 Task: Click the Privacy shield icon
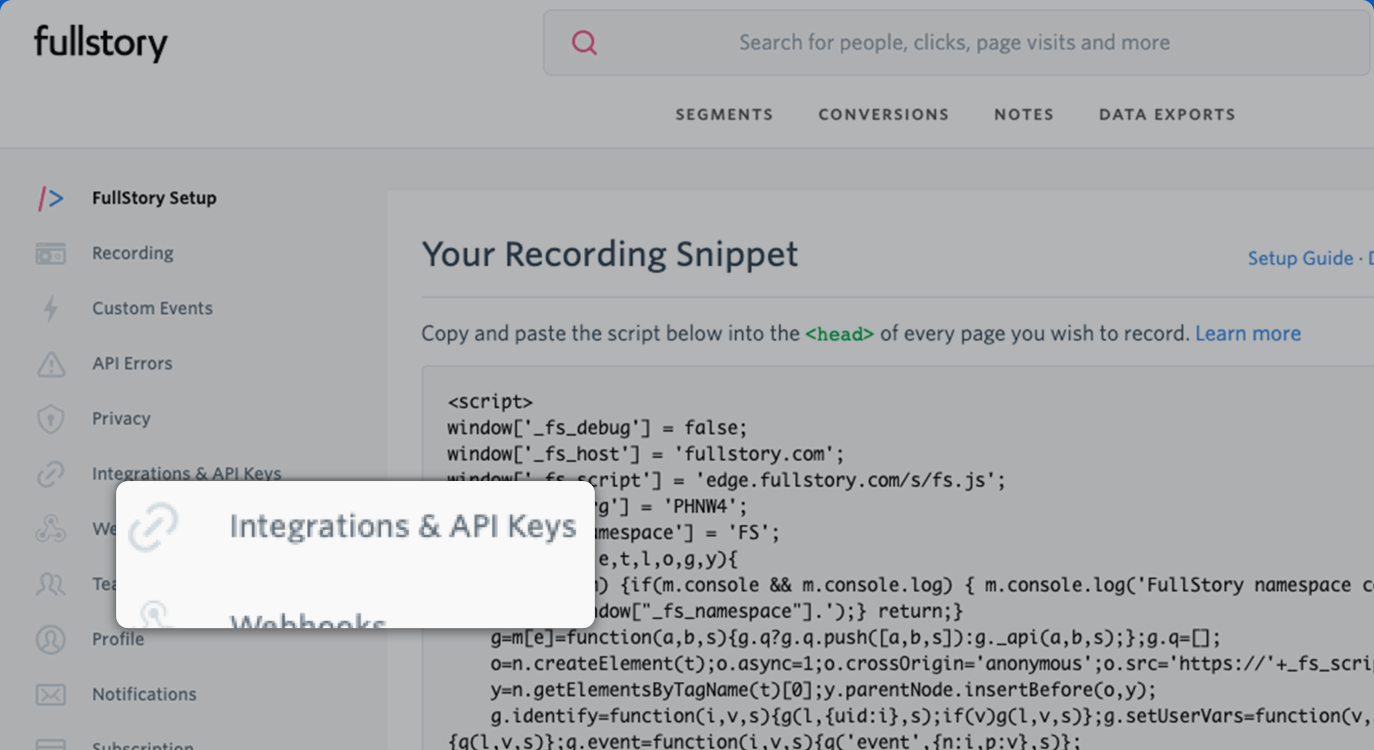(x=51, y=419)
